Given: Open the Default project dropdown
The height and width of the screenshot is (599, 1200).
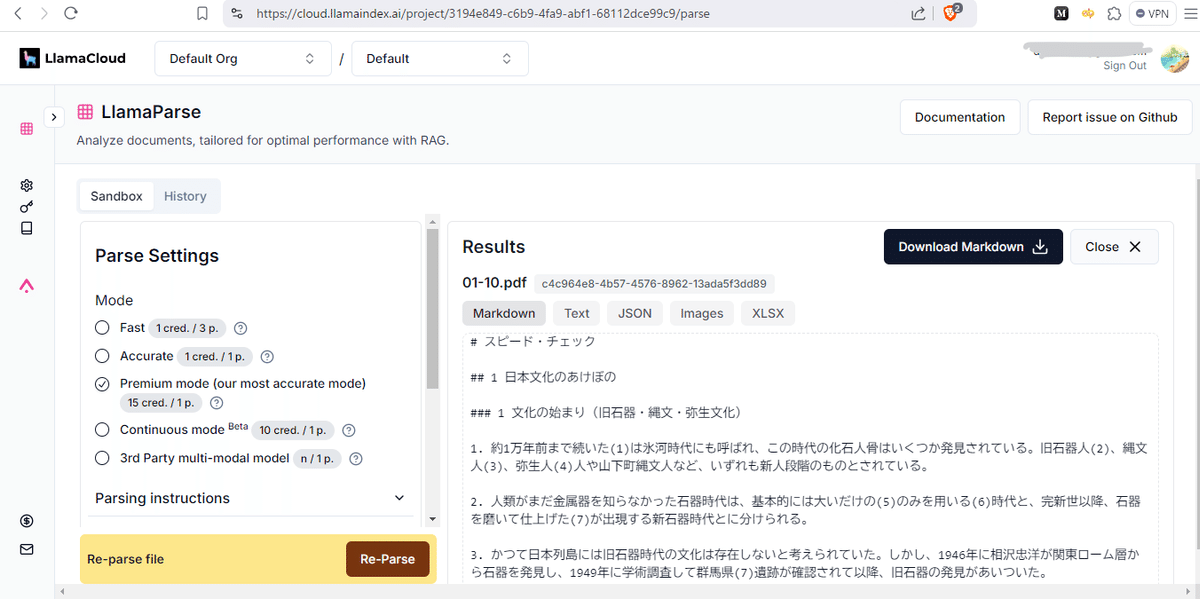Looking at the screenshot, I should click(x=440, y=58).
